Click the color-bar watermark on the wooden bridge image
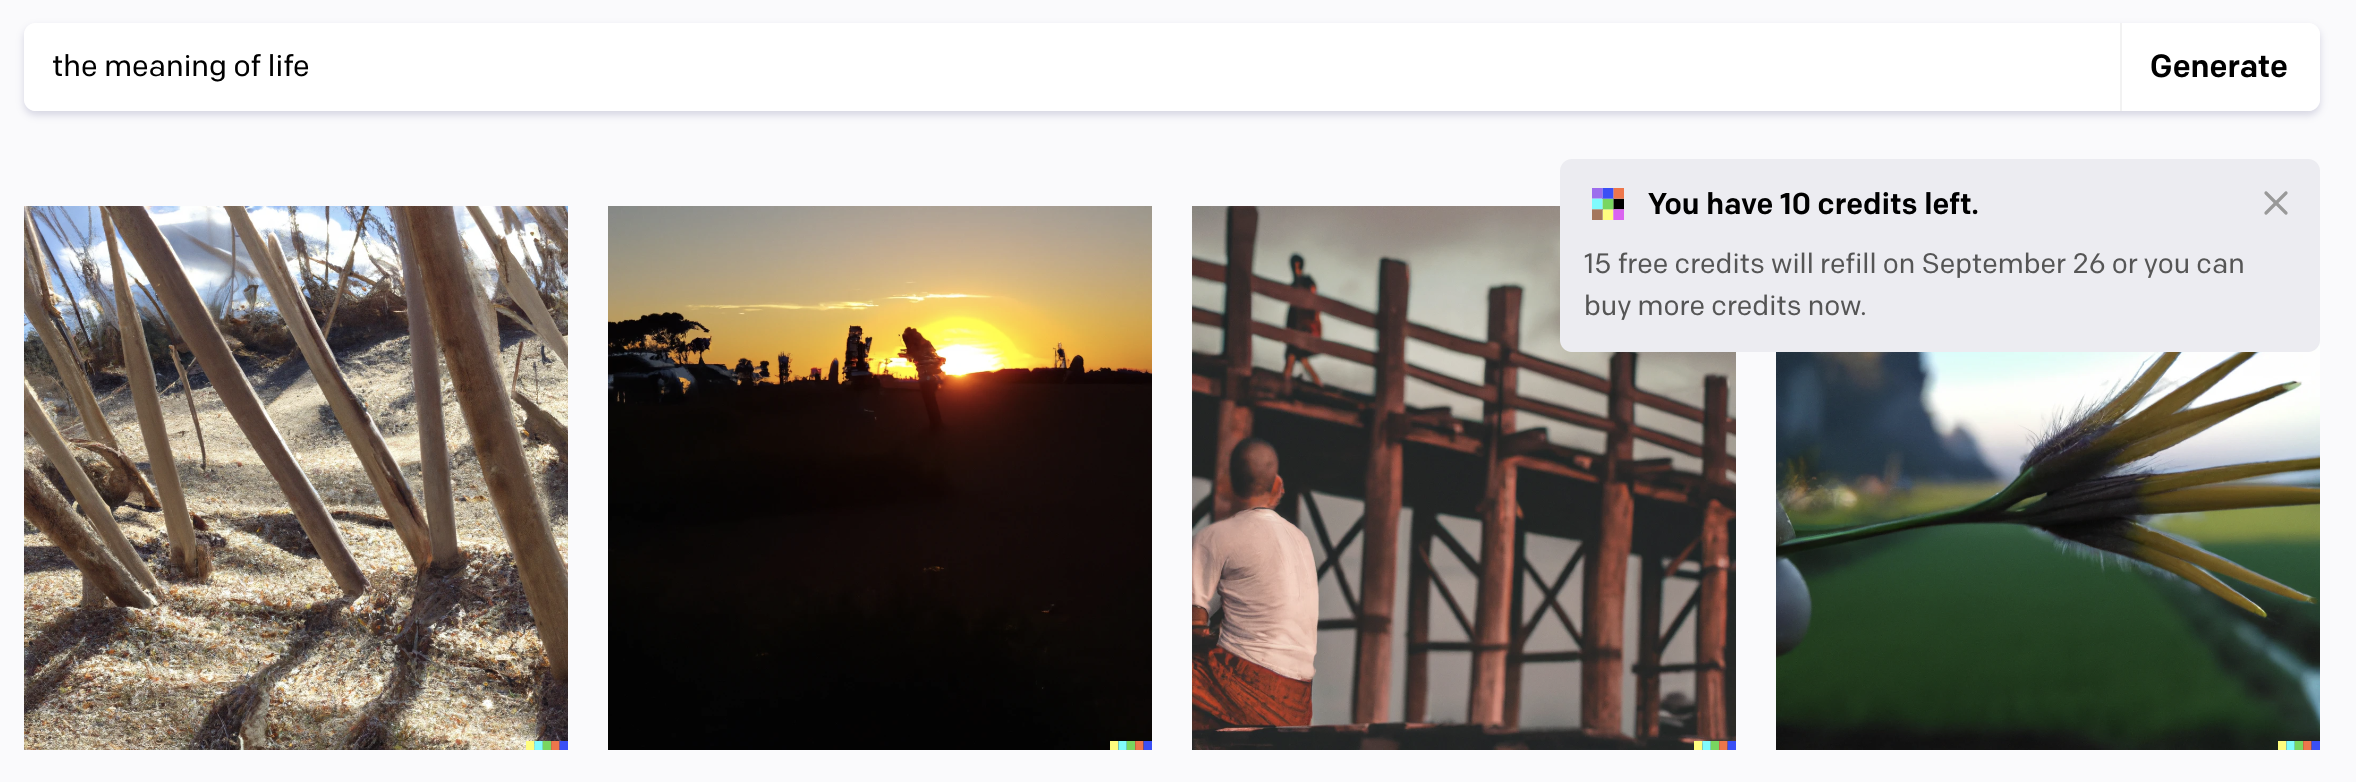 [1715, 745]
